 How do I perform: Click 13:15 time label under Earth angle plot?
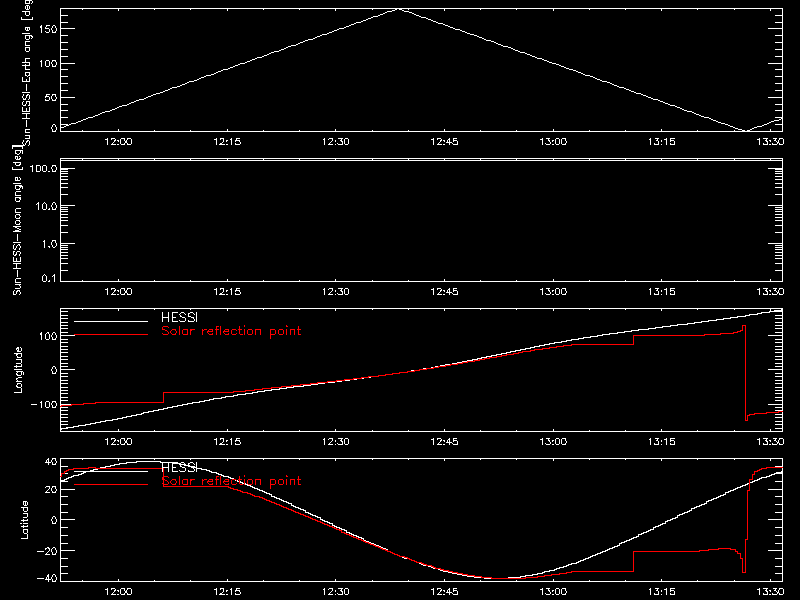pyautogui.click(x=662, y=142)
